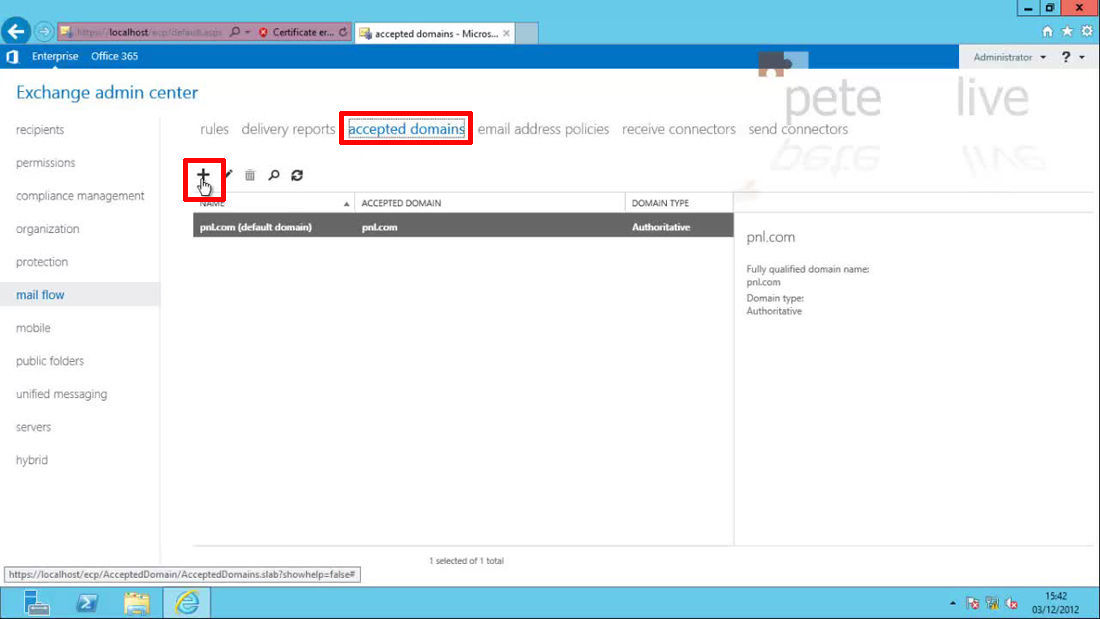
Task: Open Help question mark icon
Action: tap(1066, 57)
